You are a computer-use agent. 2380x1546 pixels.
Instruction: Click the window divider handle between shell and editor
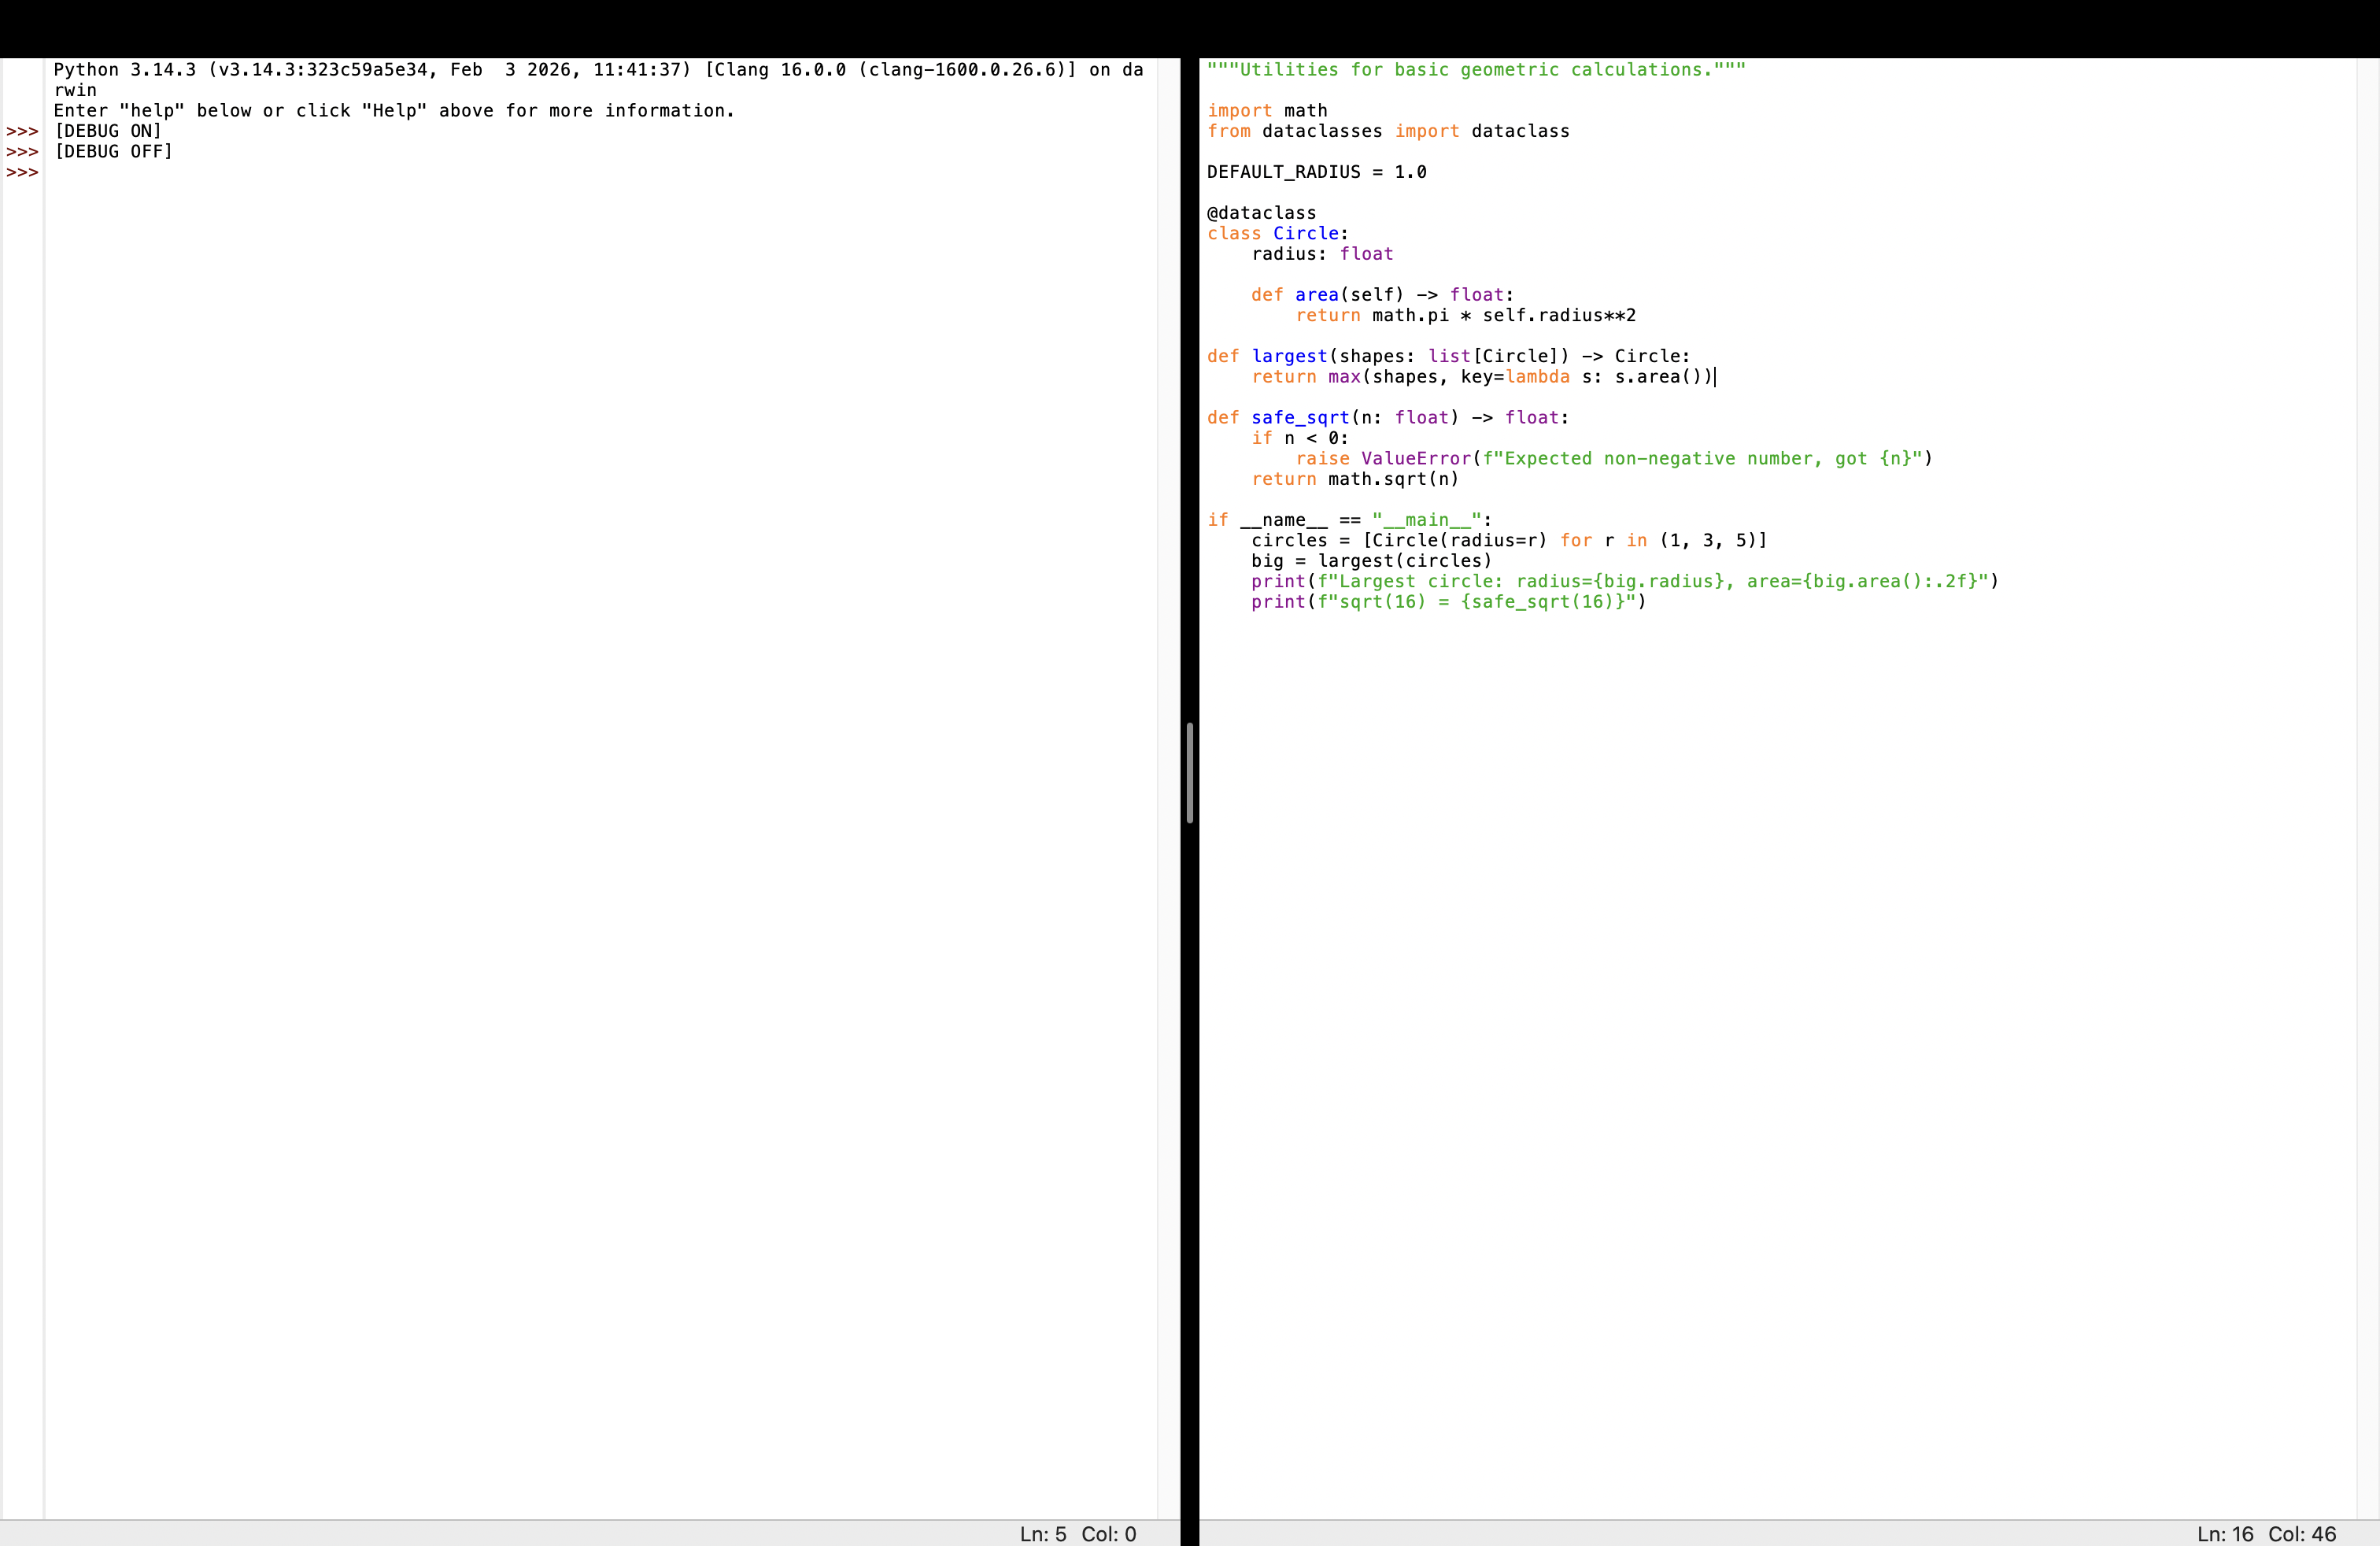[x=1189, y=773]
